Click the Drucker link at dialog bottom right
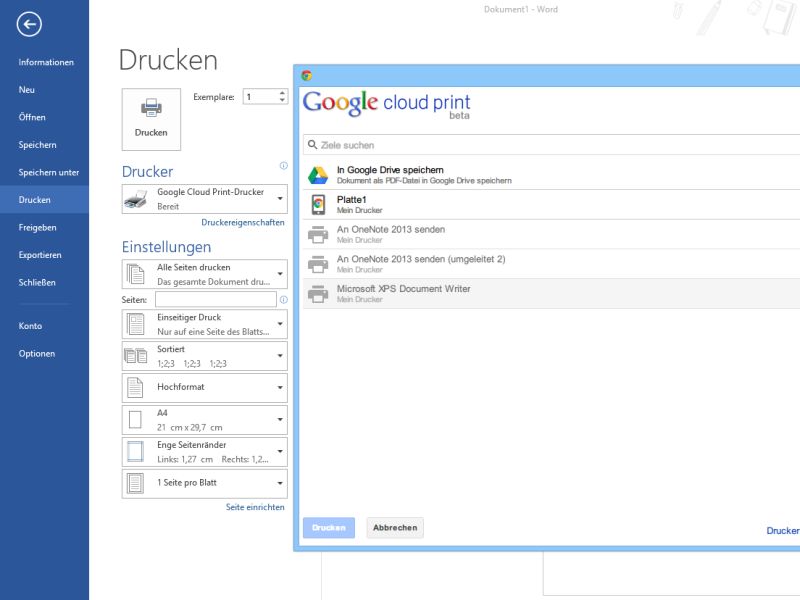Screen dimensions: 800x600 pyautogui.click(x=783, y=531)
